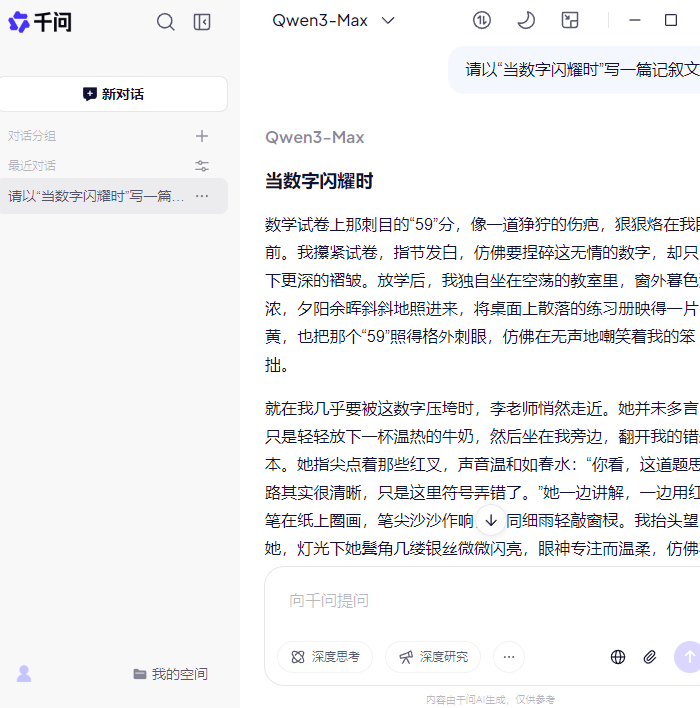Viewport: 700px width, 708px height.
Task: Click the globe web search icon
Action: point(618,657)
